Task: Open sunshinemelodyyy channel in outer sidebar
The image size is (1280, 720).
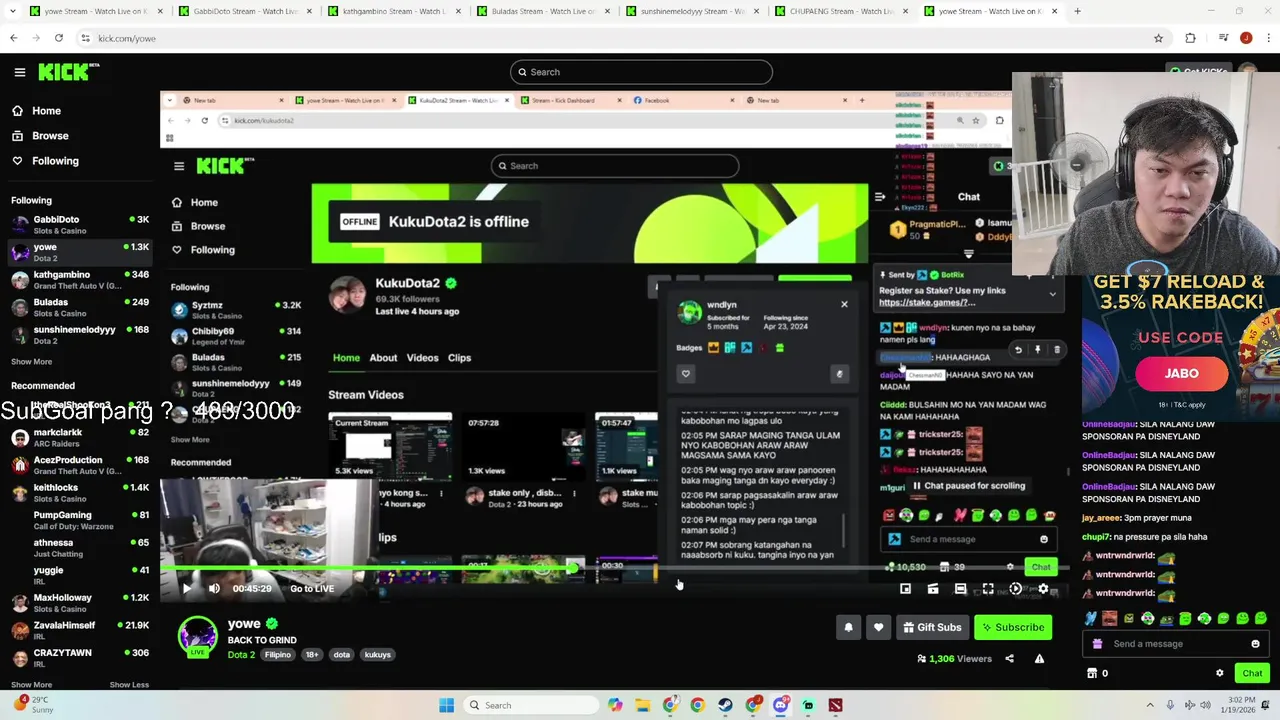Action: 78,335
